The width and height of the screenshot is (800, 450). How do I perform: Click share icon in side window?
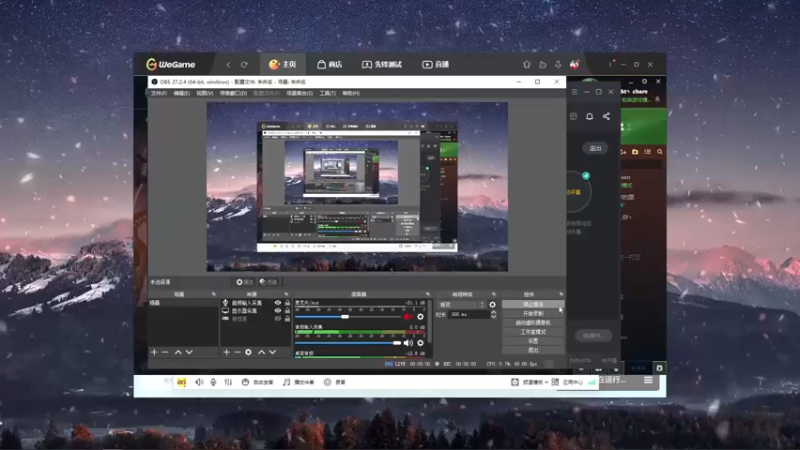pos(606,116)
